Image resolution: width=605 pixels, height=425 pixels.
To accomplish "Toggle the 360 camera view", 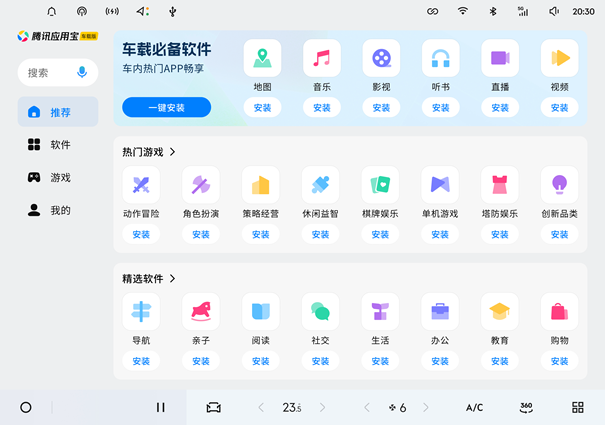I will click(526, 408).
